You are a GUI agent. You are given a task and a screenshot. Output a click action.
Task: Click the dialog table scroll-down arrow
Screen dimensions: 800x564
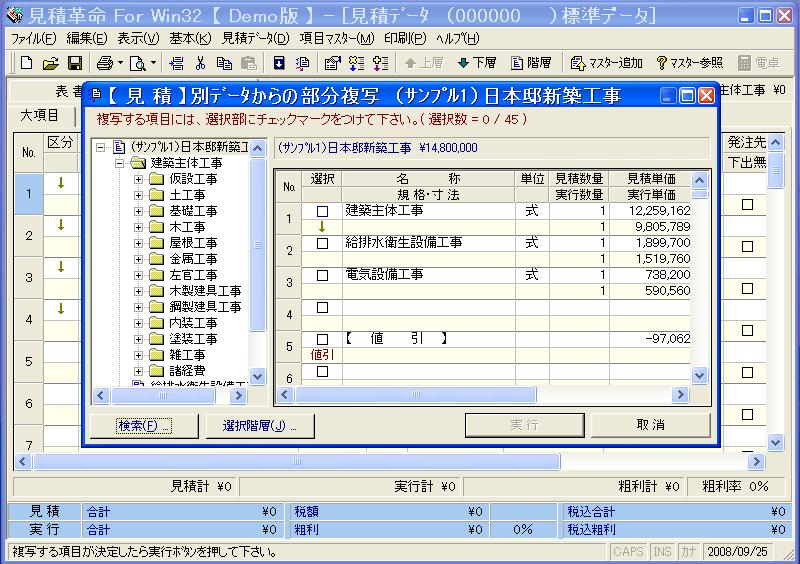(x=699, y=376)
